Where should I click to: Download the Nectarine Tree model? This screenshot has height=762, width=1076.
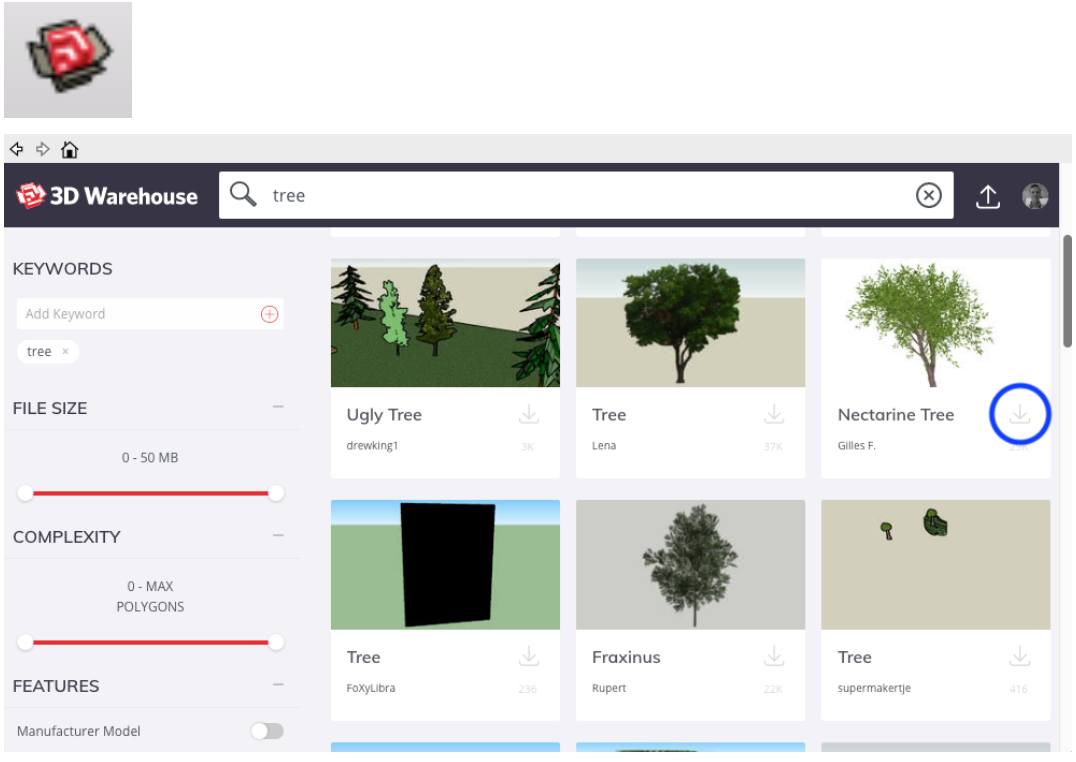point(1020,415)
